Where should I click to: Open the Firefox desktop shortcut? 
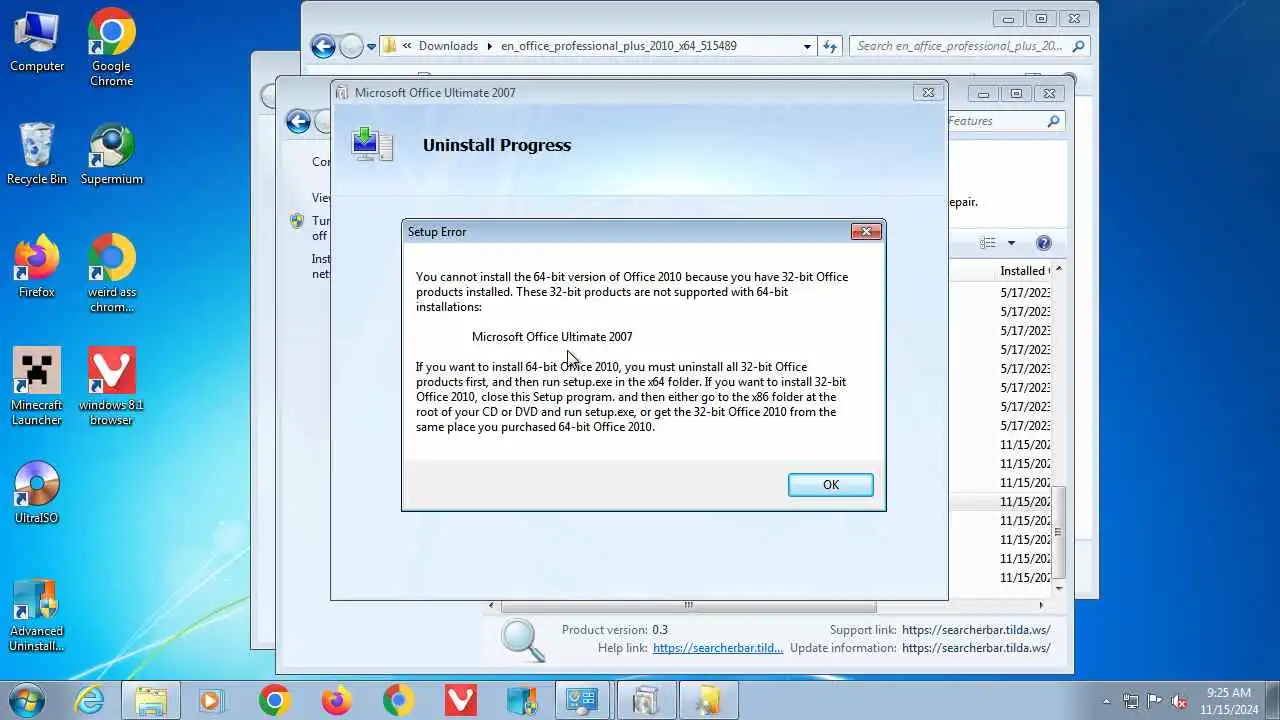[x=37, y=266]
